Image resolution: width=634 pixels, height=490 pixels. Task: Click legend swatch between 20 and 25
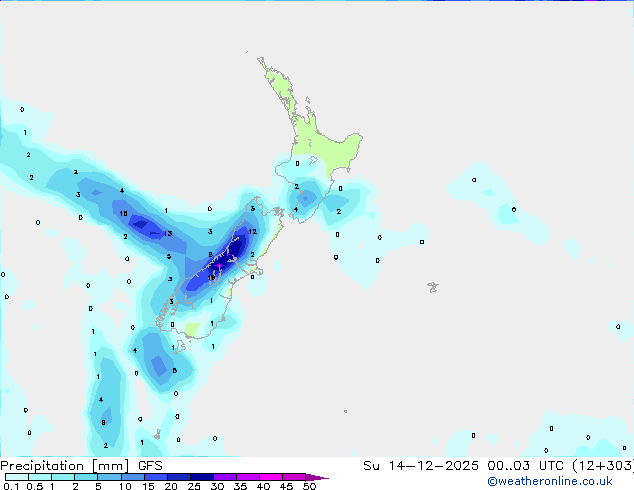[x=179, y=477]
